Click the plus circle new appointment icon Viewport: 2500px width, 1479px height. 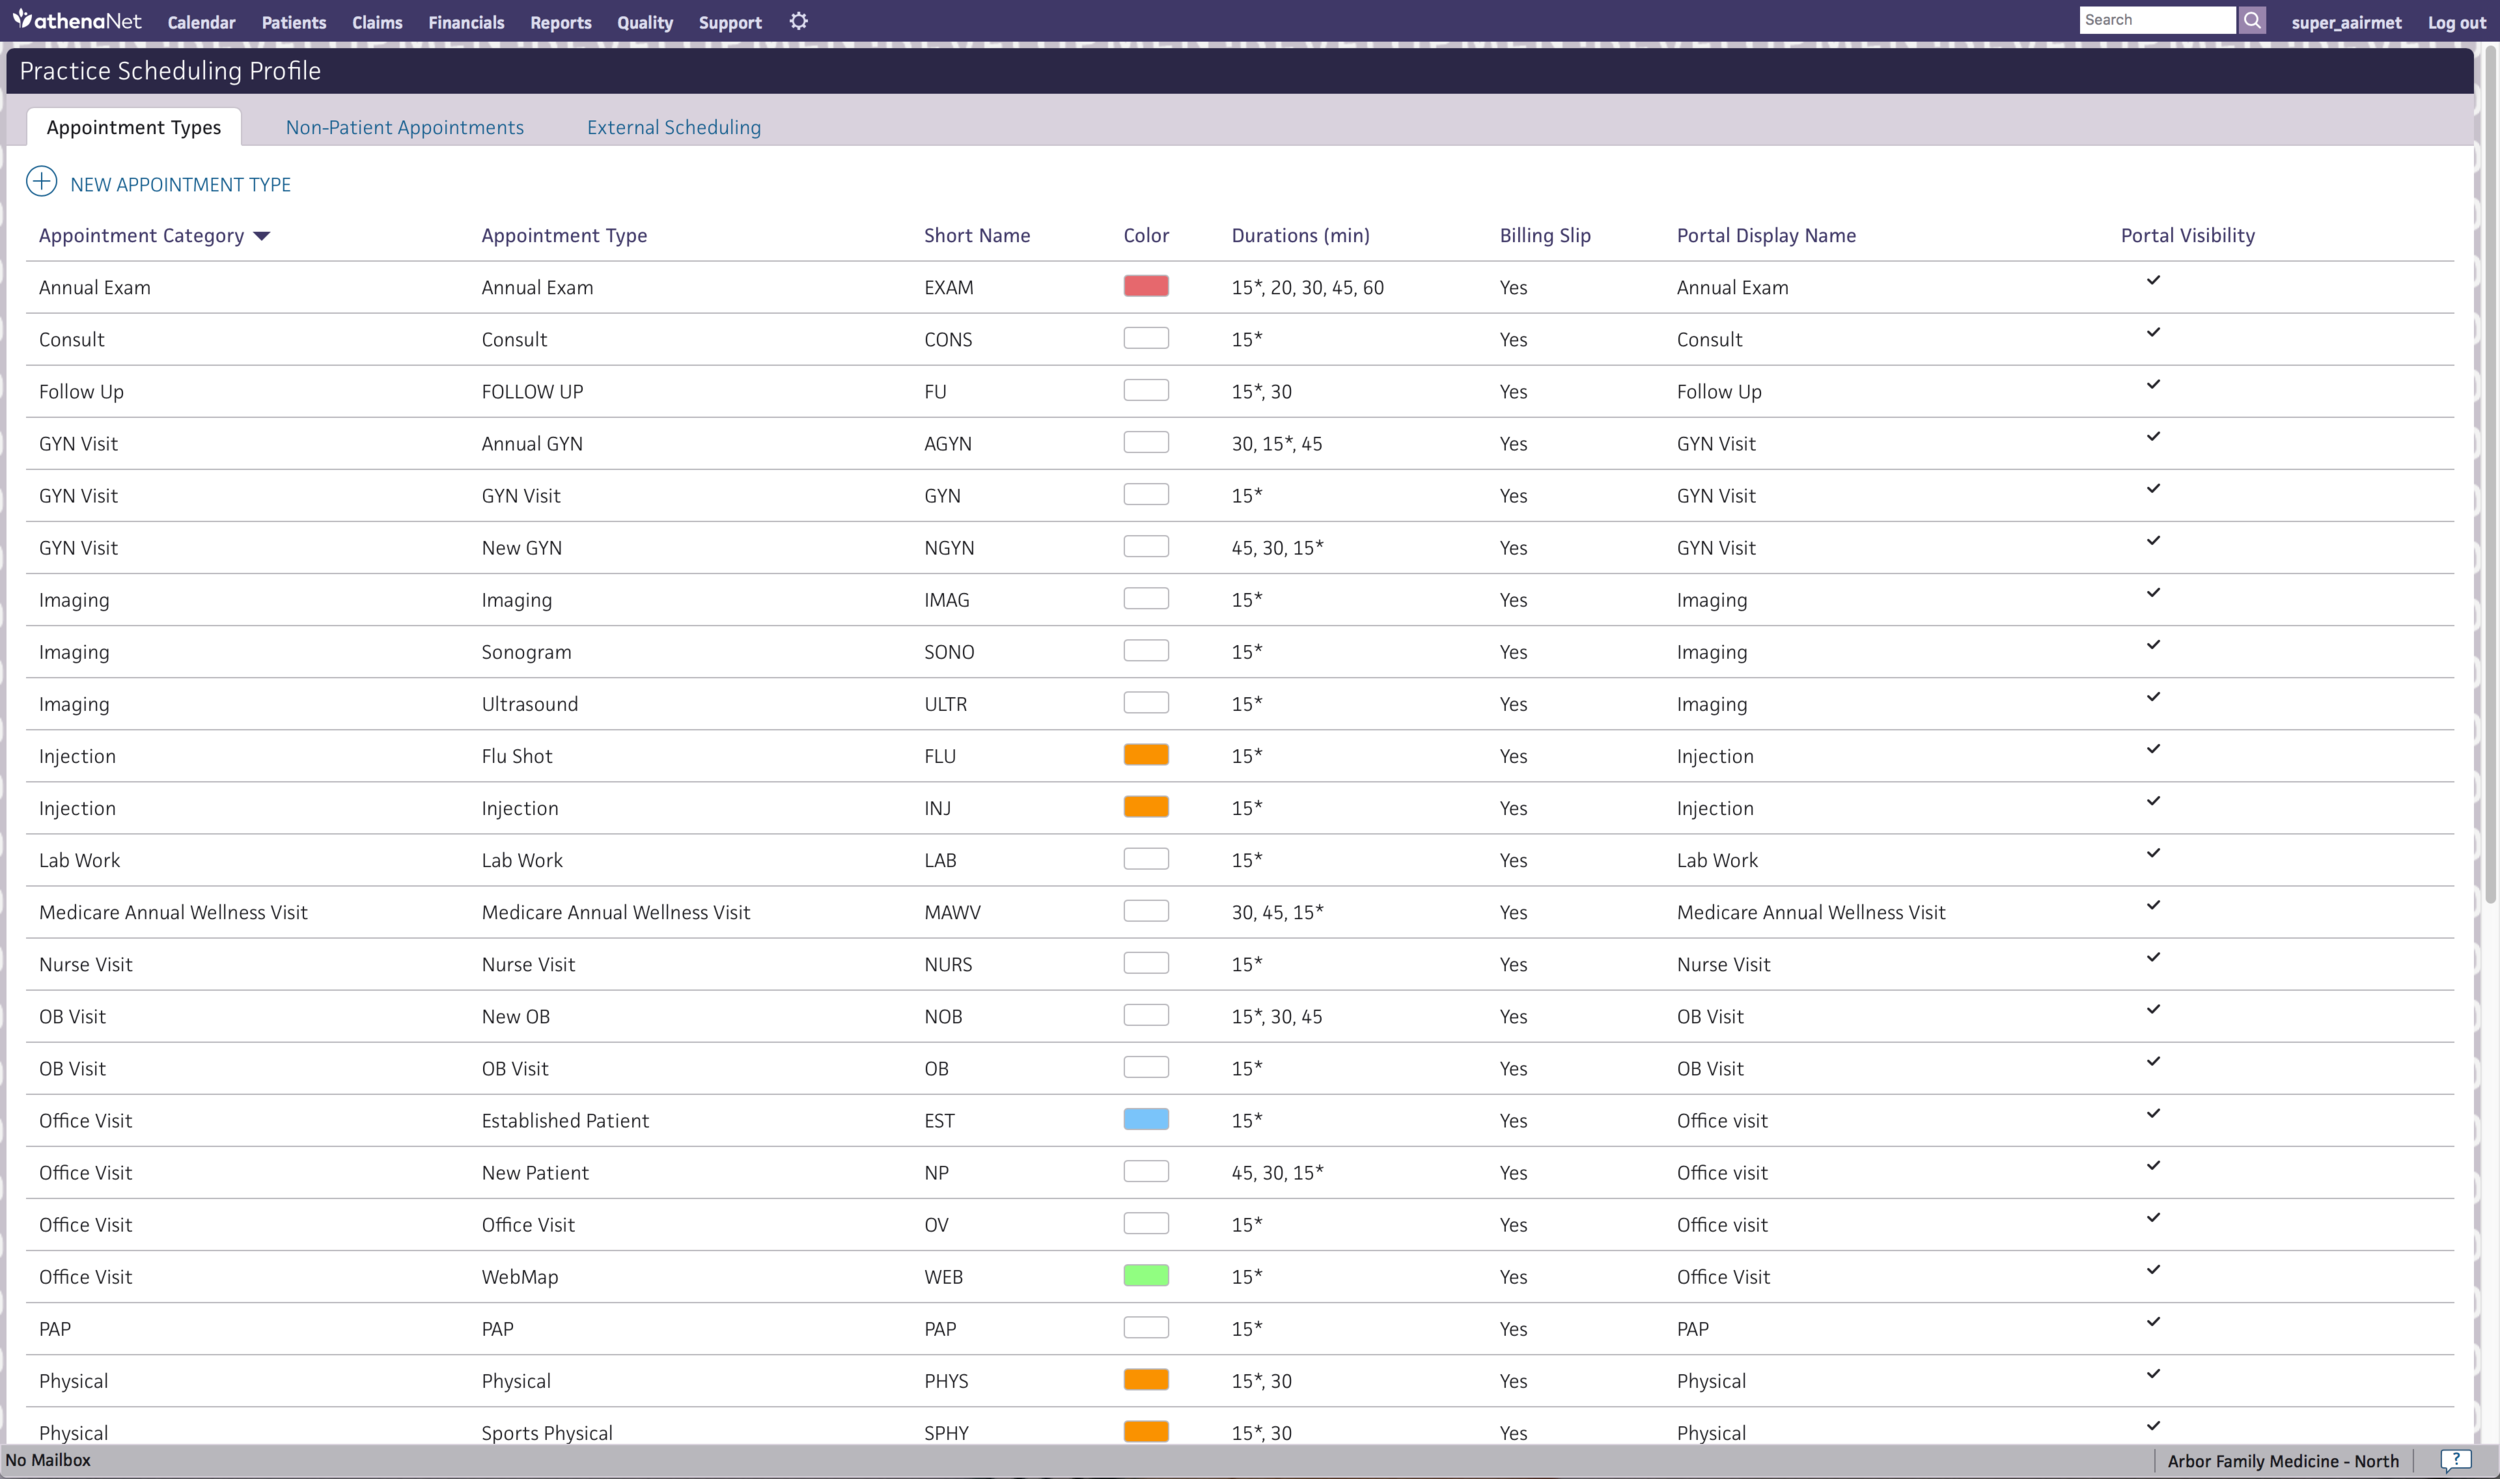tap(41, 181)
